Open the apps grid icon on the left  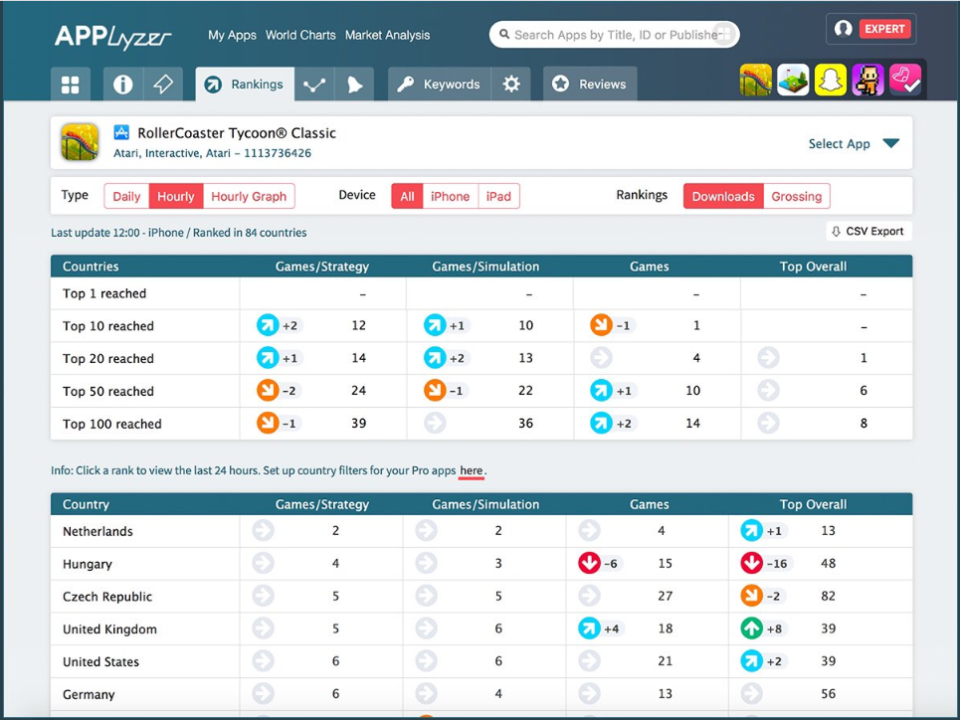click(x=70, y=84)
